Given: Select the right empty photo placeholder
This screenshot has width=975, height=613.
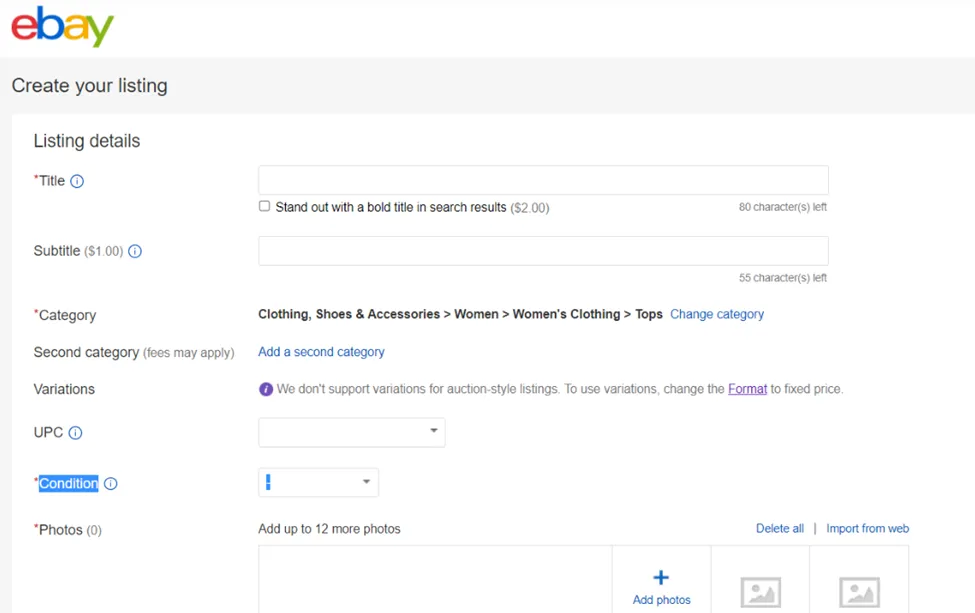Looking at the screenshot, I should tap(859, 591).
